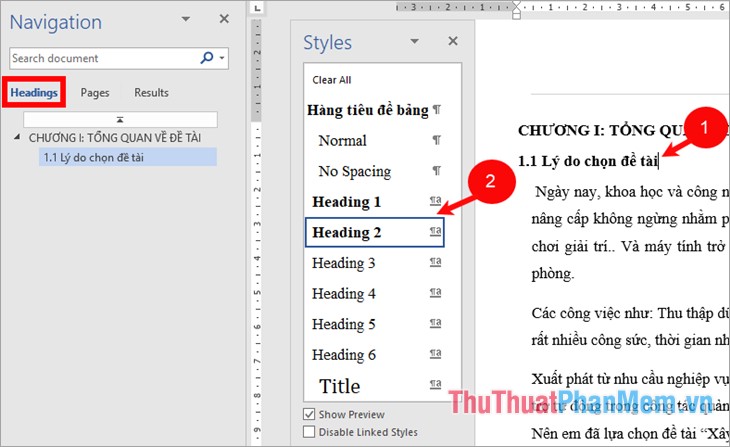
Task: Apply the Heading 2 style
Action: pyautogui.click(x=375, y=232)
